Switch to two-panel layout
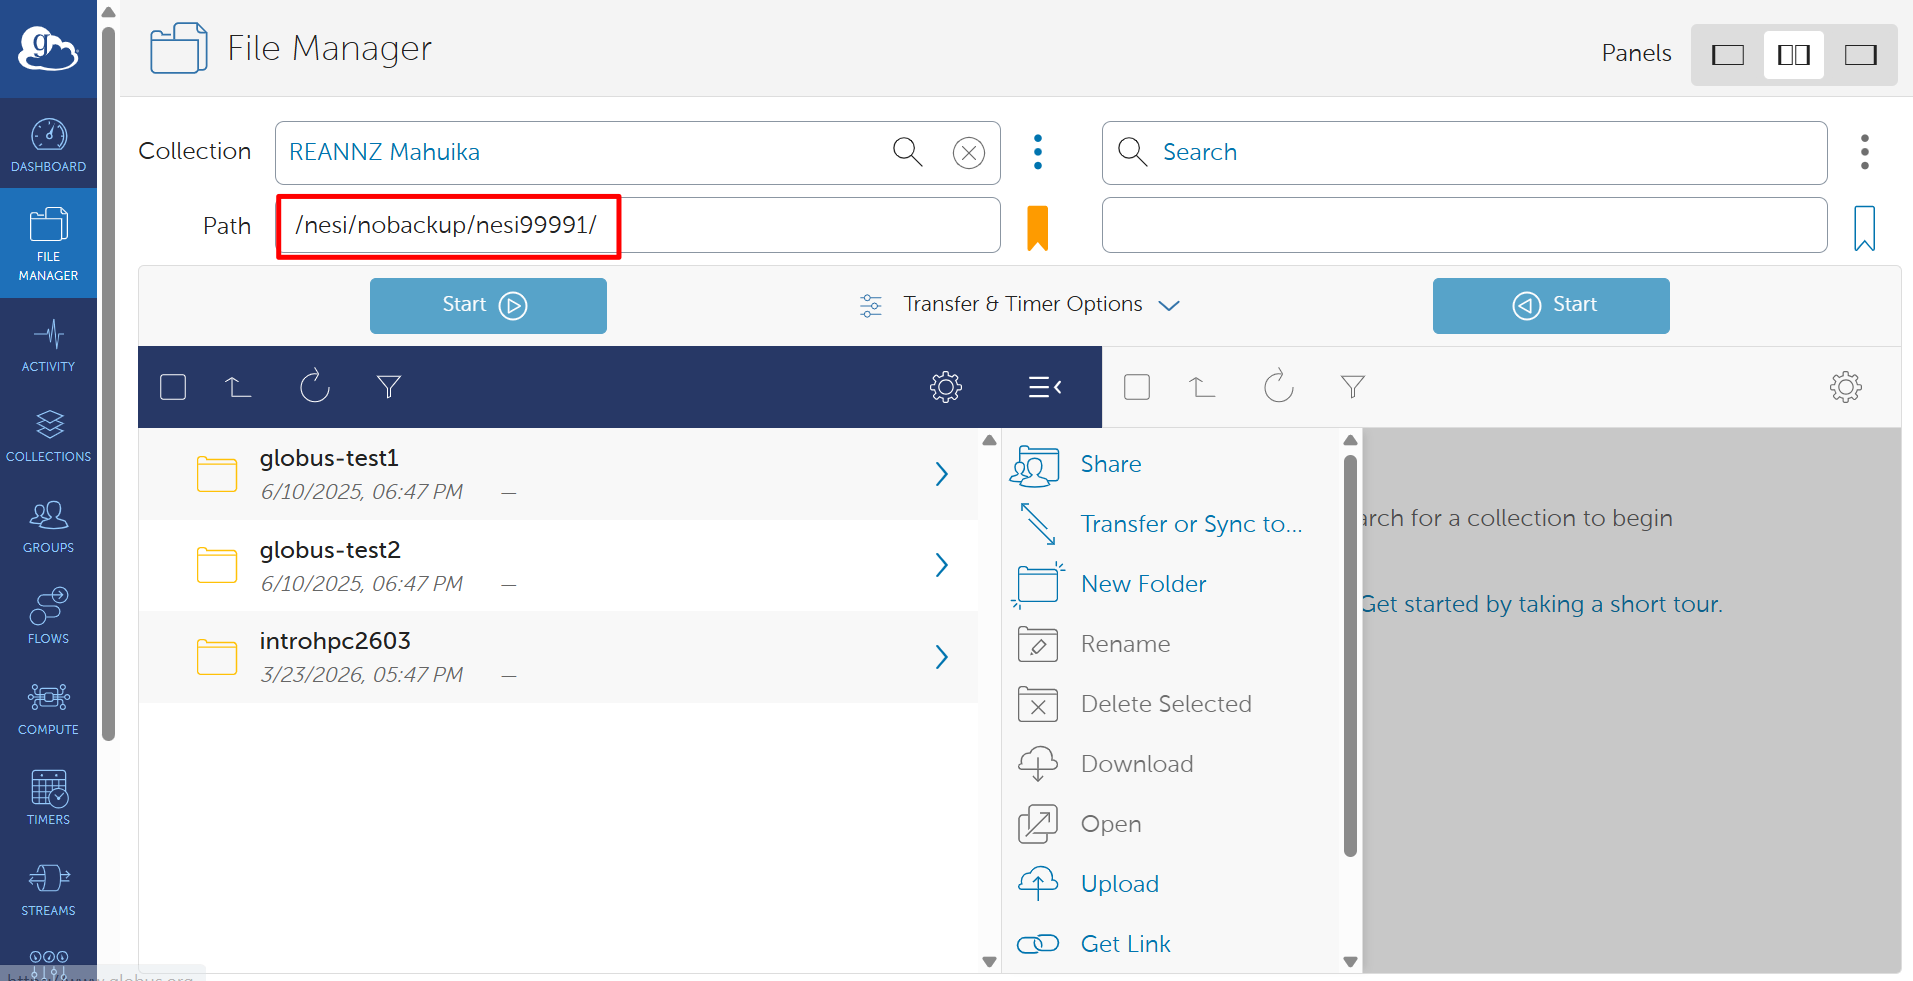Screen dimensions: 1913x981 point(1793,54)
